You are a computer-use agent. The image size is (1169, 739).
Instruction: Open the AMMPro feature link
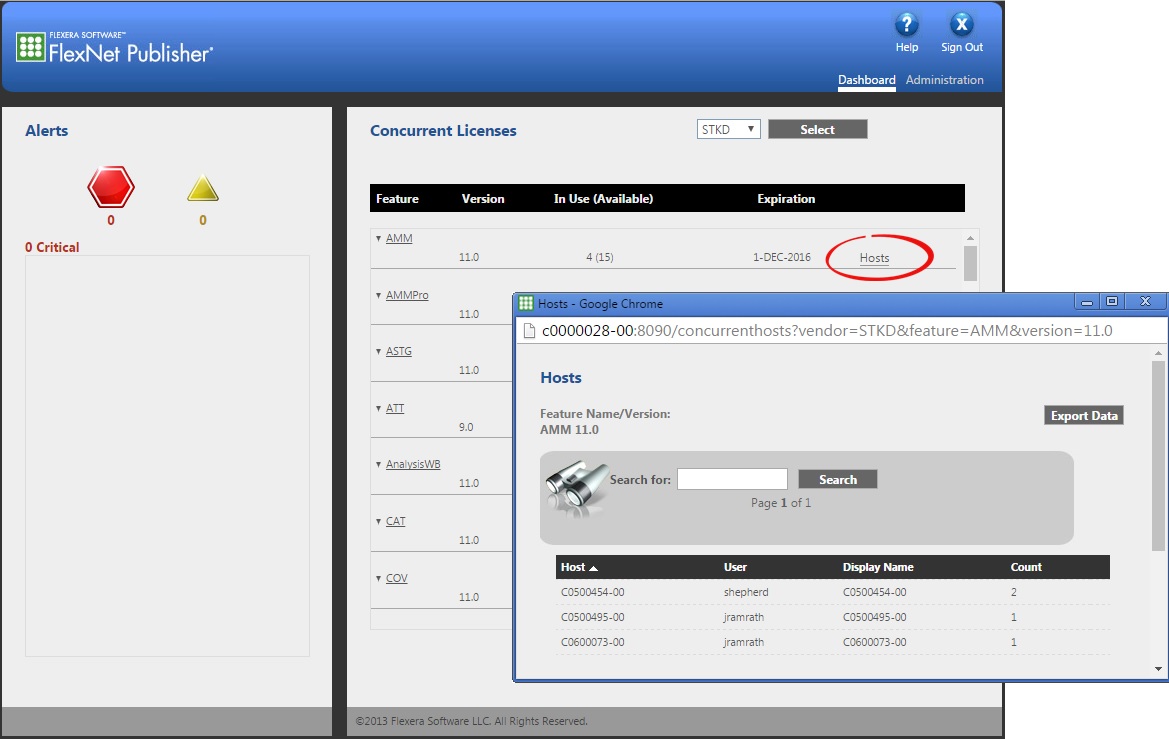[407, 295]
